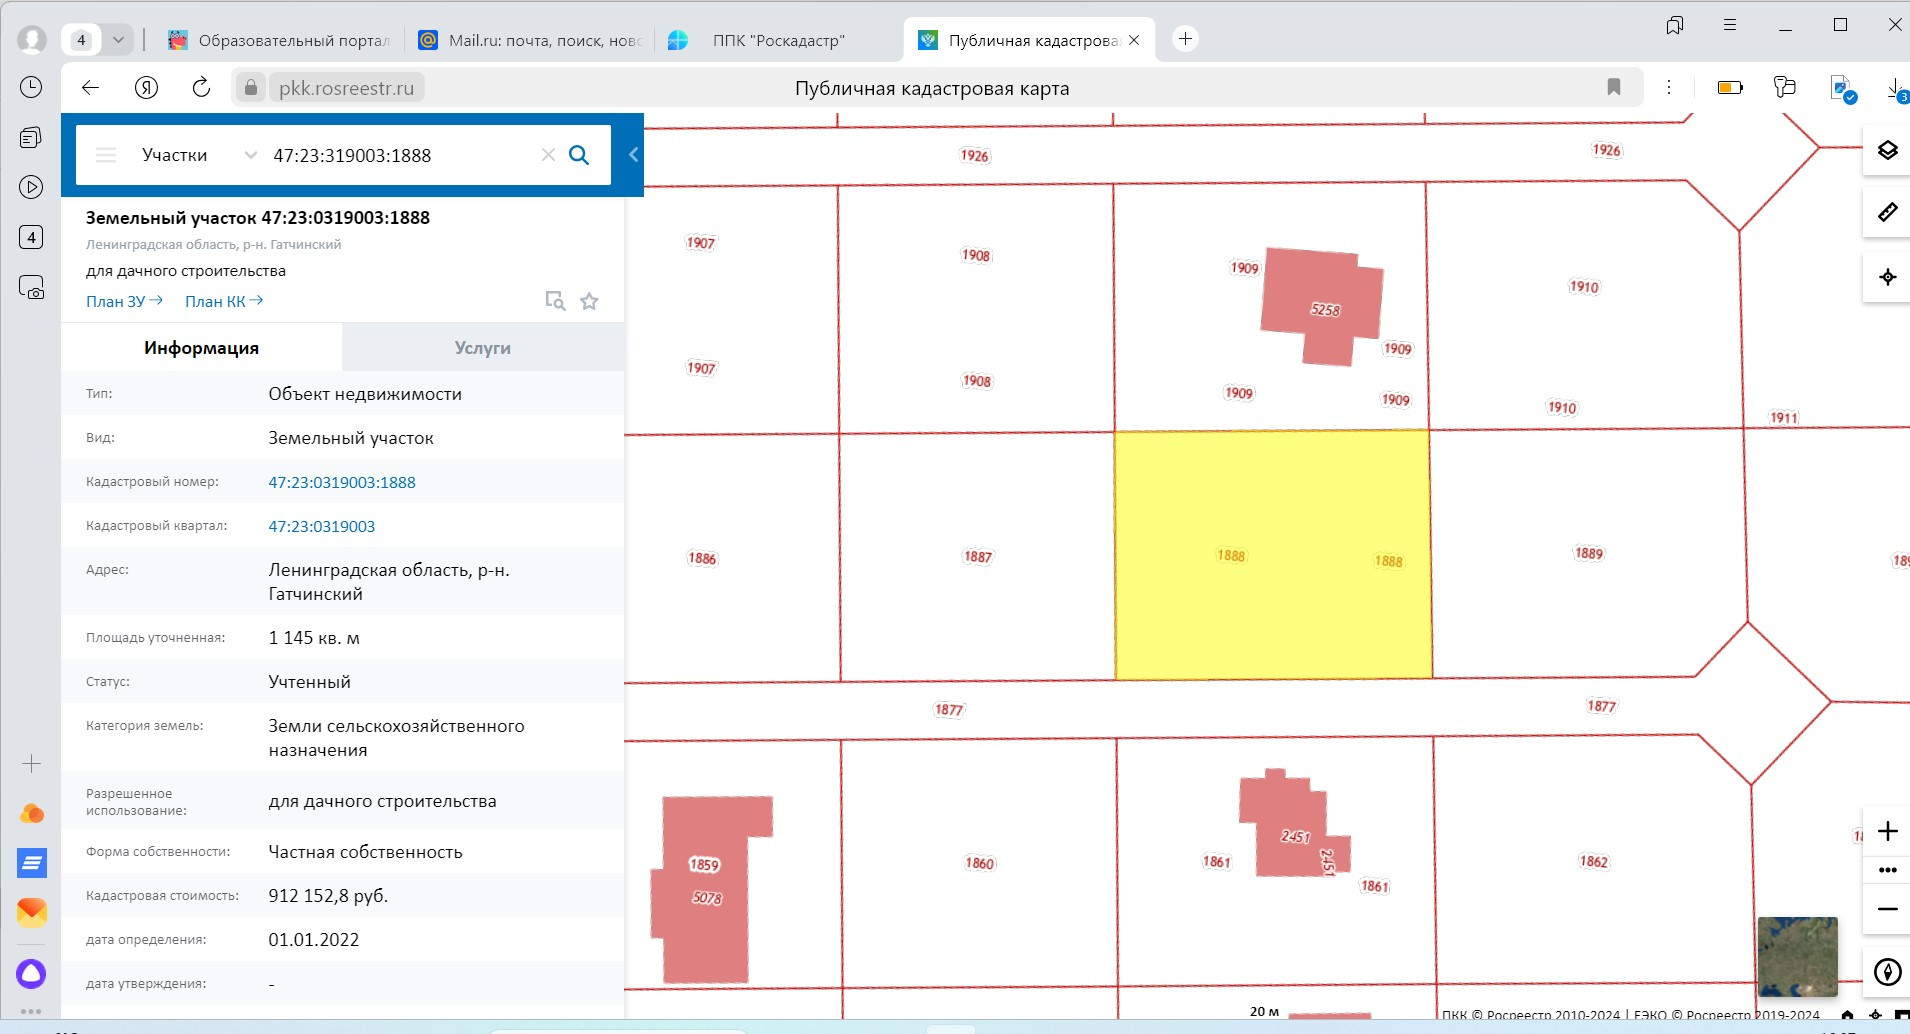Show parcel on map icon
This screenshot has width=1910, height=1034.
coord(555,301)
